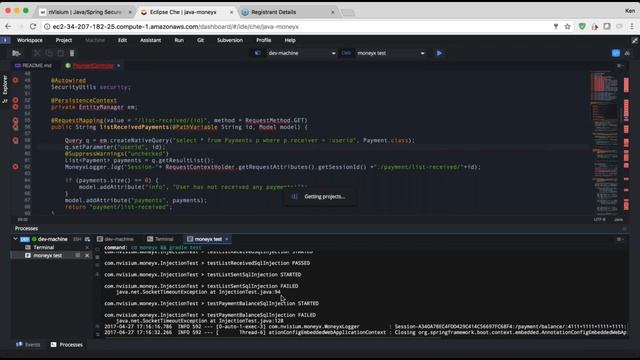Open the processes panel options menu icon
This screenshot has height=360, width=640.
point(620,239)
